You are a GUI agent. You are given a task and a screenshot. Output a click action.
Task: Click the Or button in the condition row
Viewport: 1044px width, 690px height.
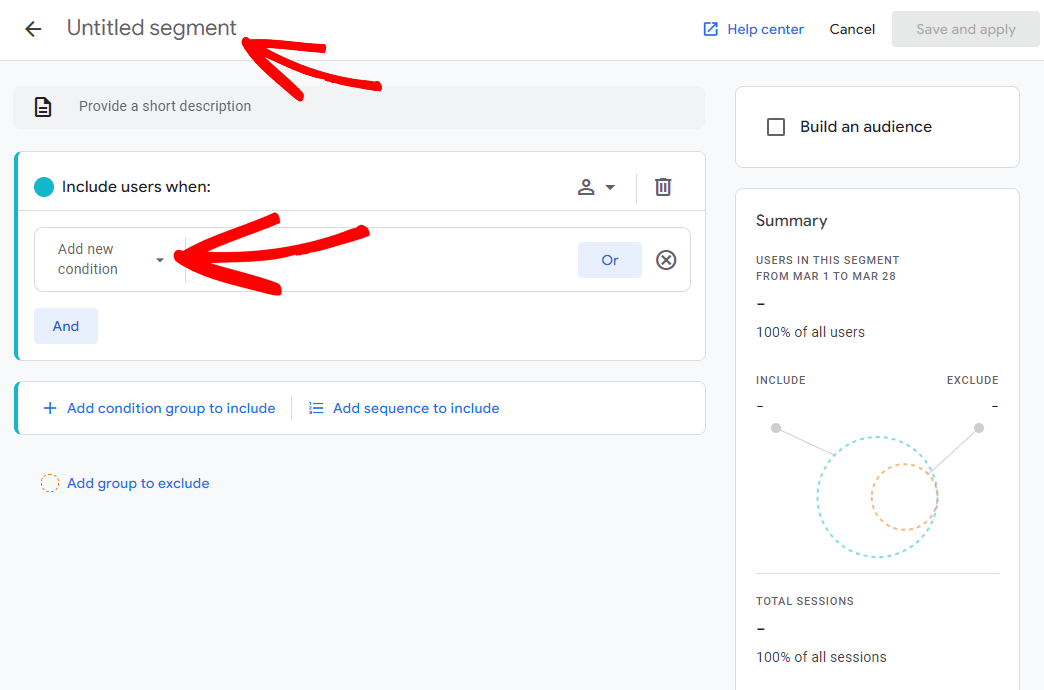coord(609,259)
